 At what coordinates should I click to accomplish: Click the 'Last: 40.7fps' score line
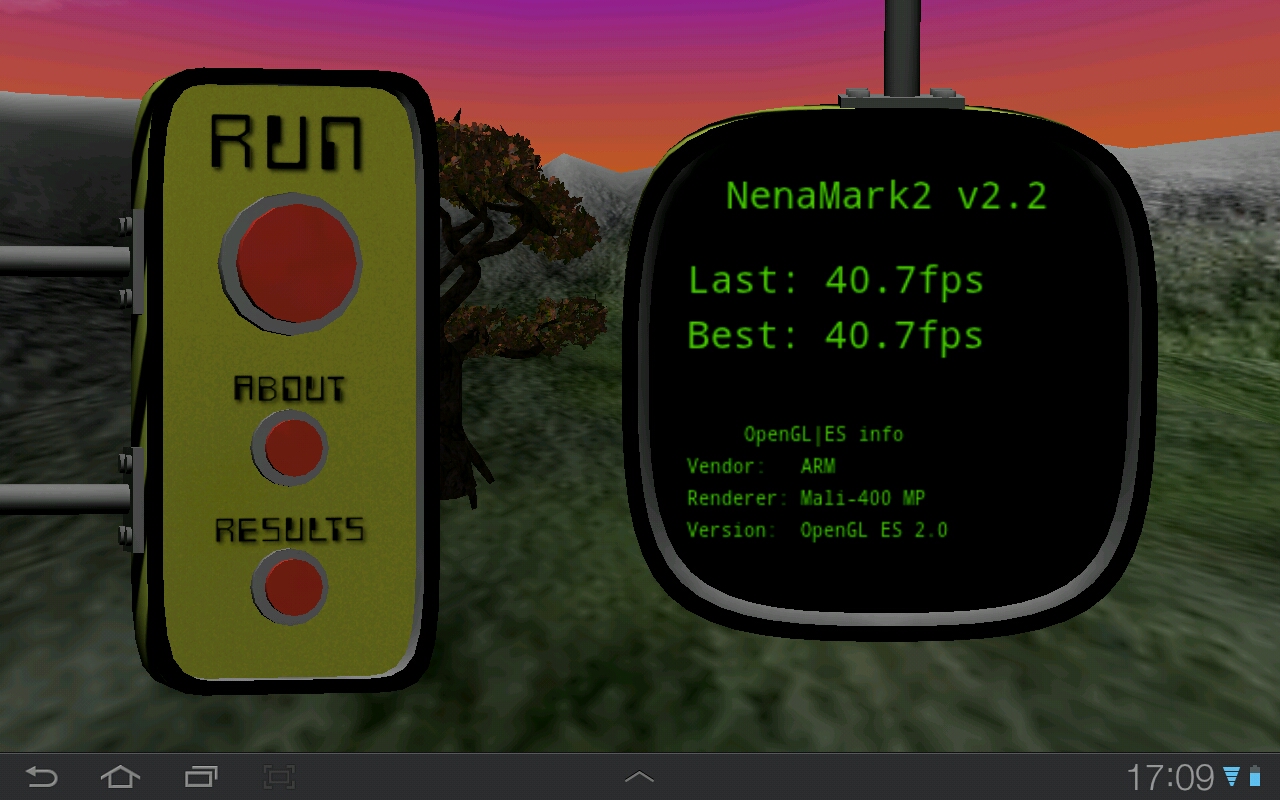click(836, 281)
